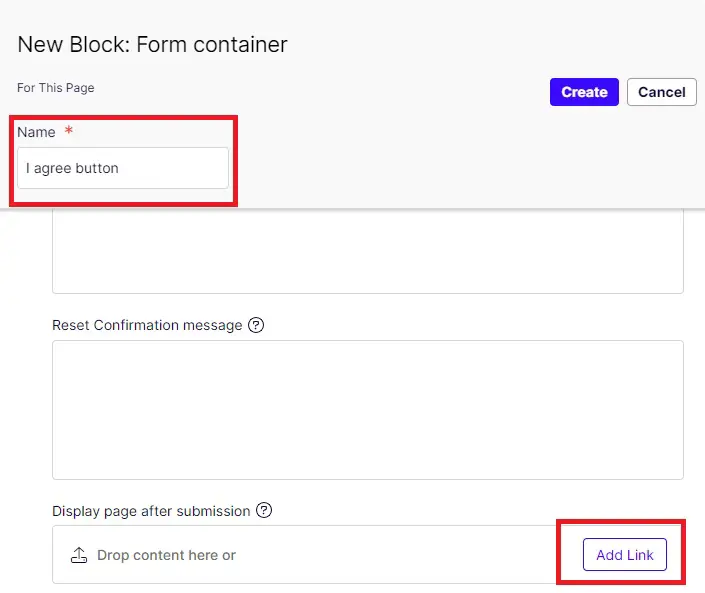Cancel the new block dialog
The height and width of the screenshot is (593, 705).
tap(661, 92)
